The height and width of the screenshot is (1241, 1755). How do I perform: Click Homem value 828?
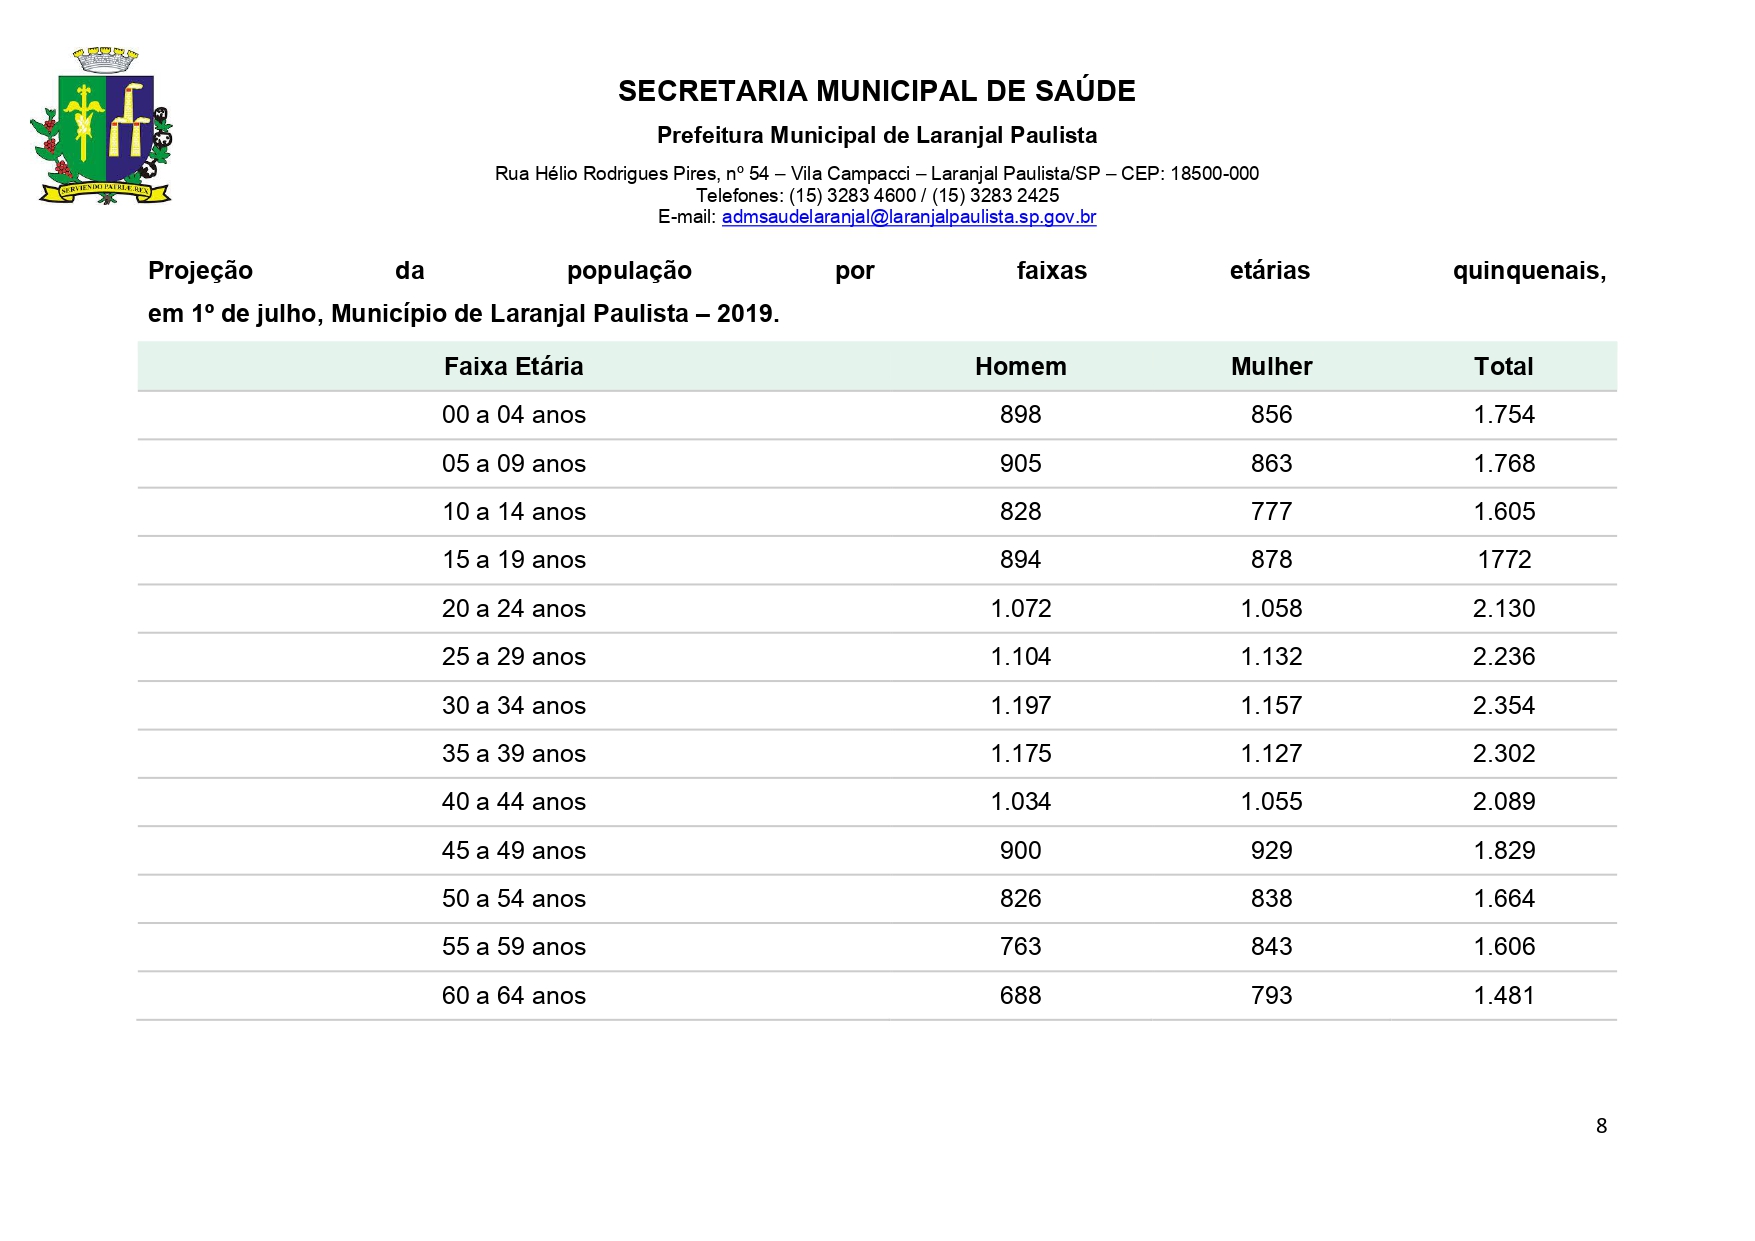(x=1021, y=512)
